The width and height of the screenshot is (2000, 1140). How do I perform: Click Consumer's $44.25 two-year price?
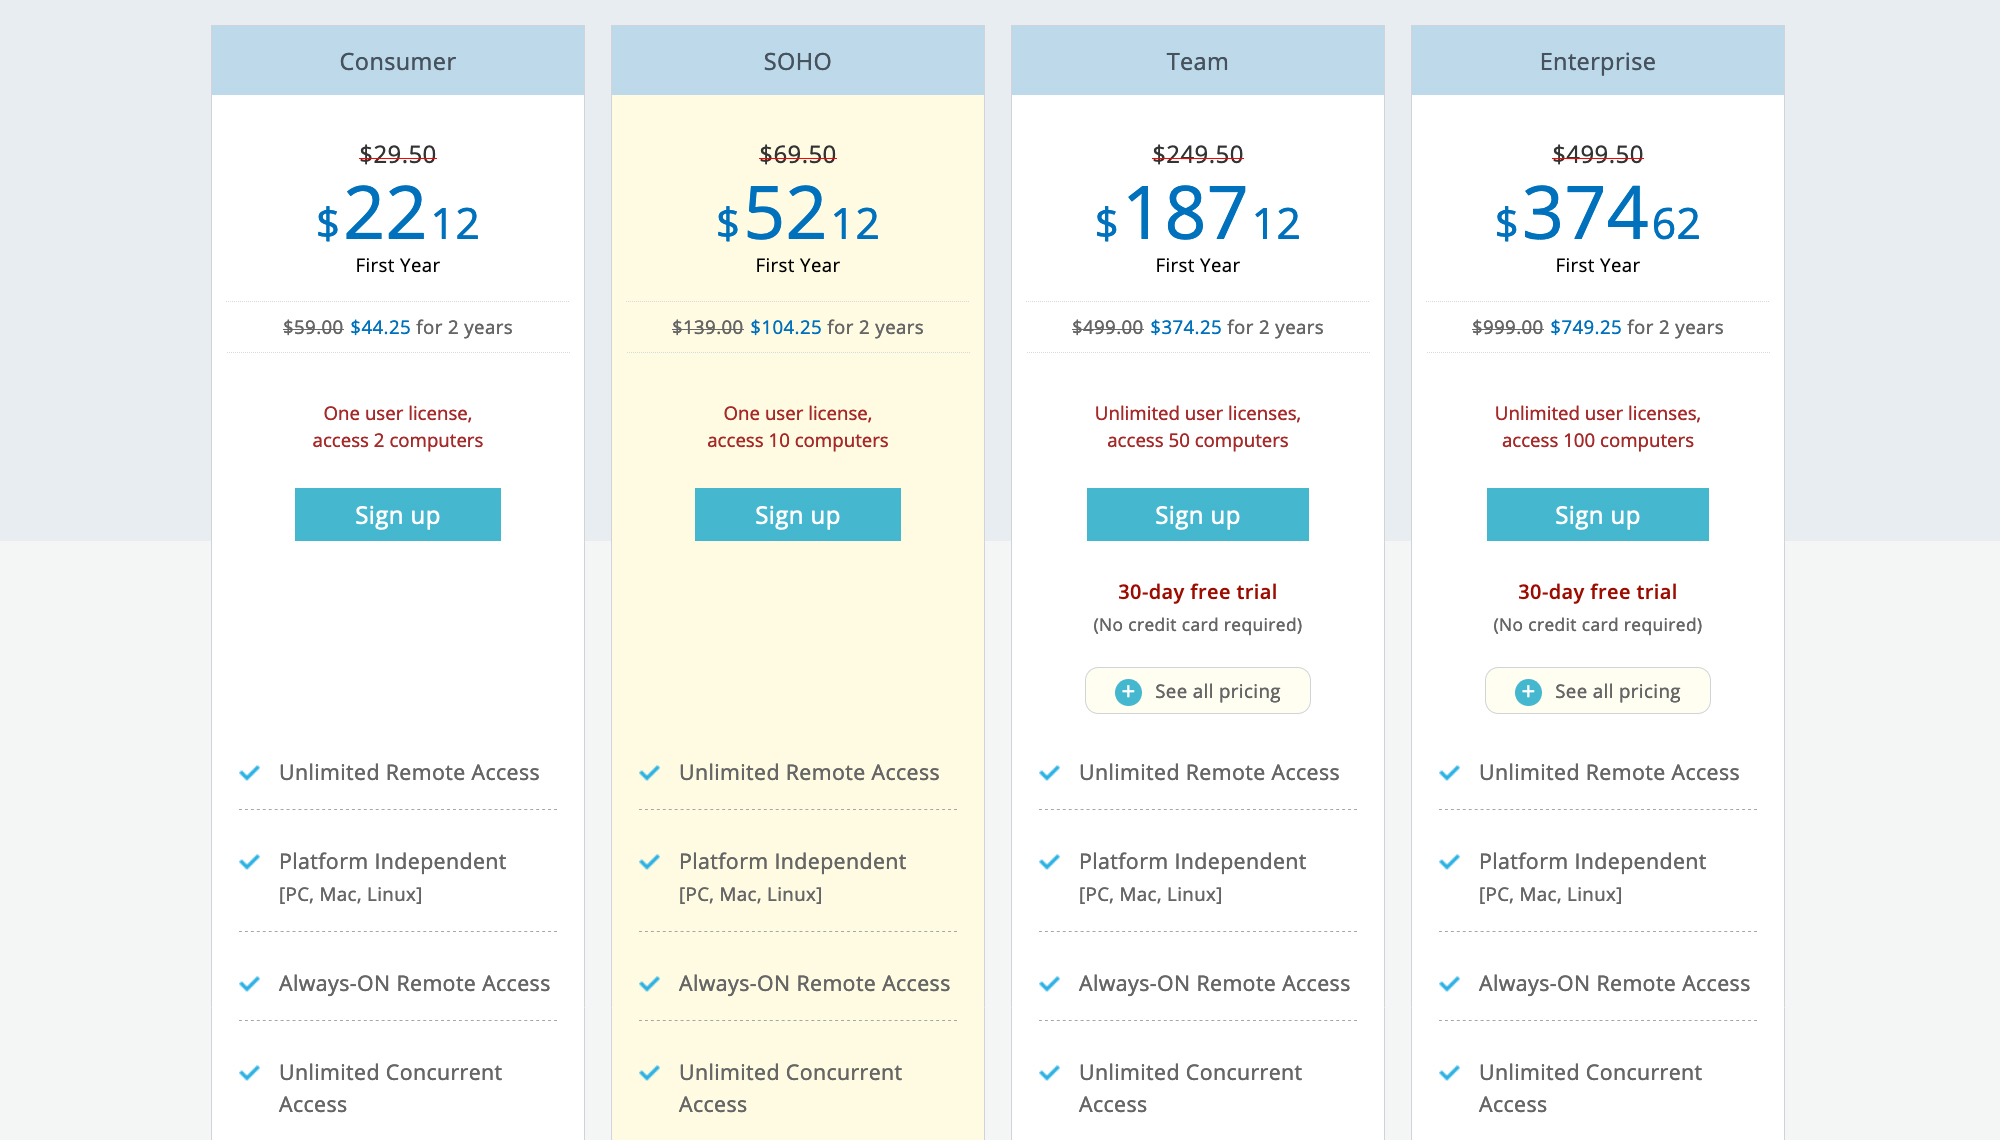coord(380,327)
